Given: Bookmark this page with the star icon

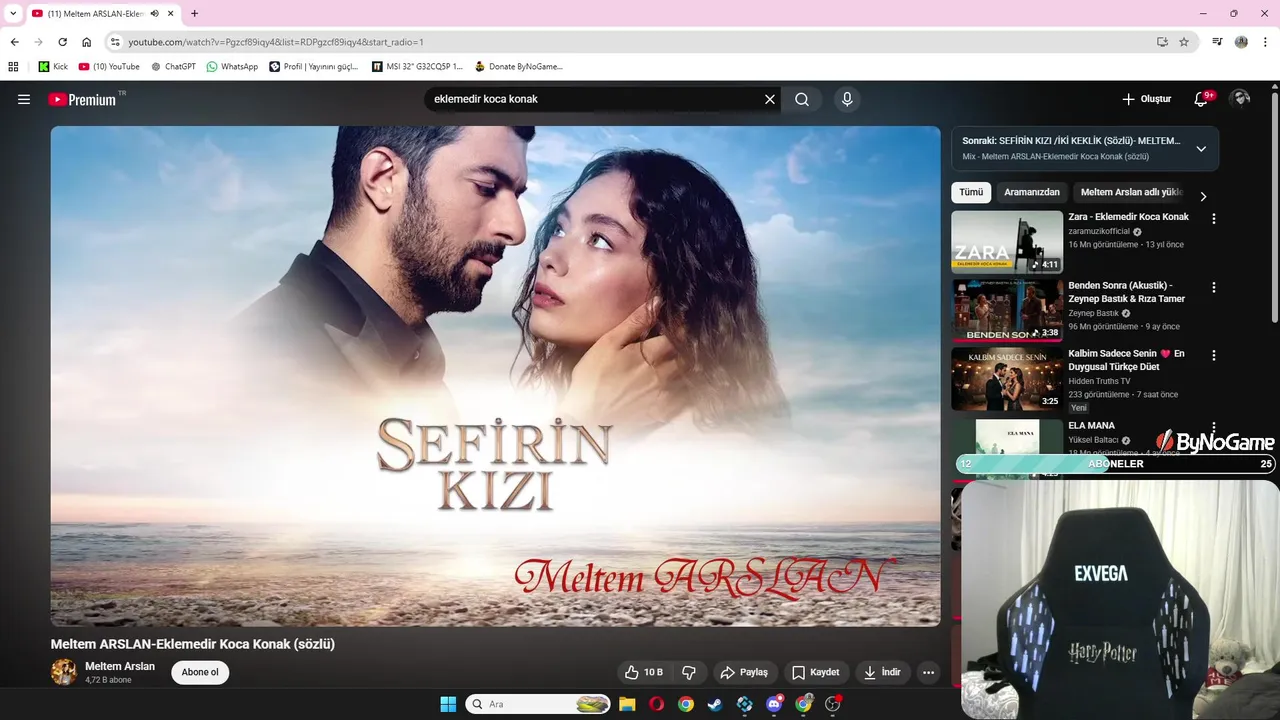Looking at the screenshot, I should pos(1184,42).
